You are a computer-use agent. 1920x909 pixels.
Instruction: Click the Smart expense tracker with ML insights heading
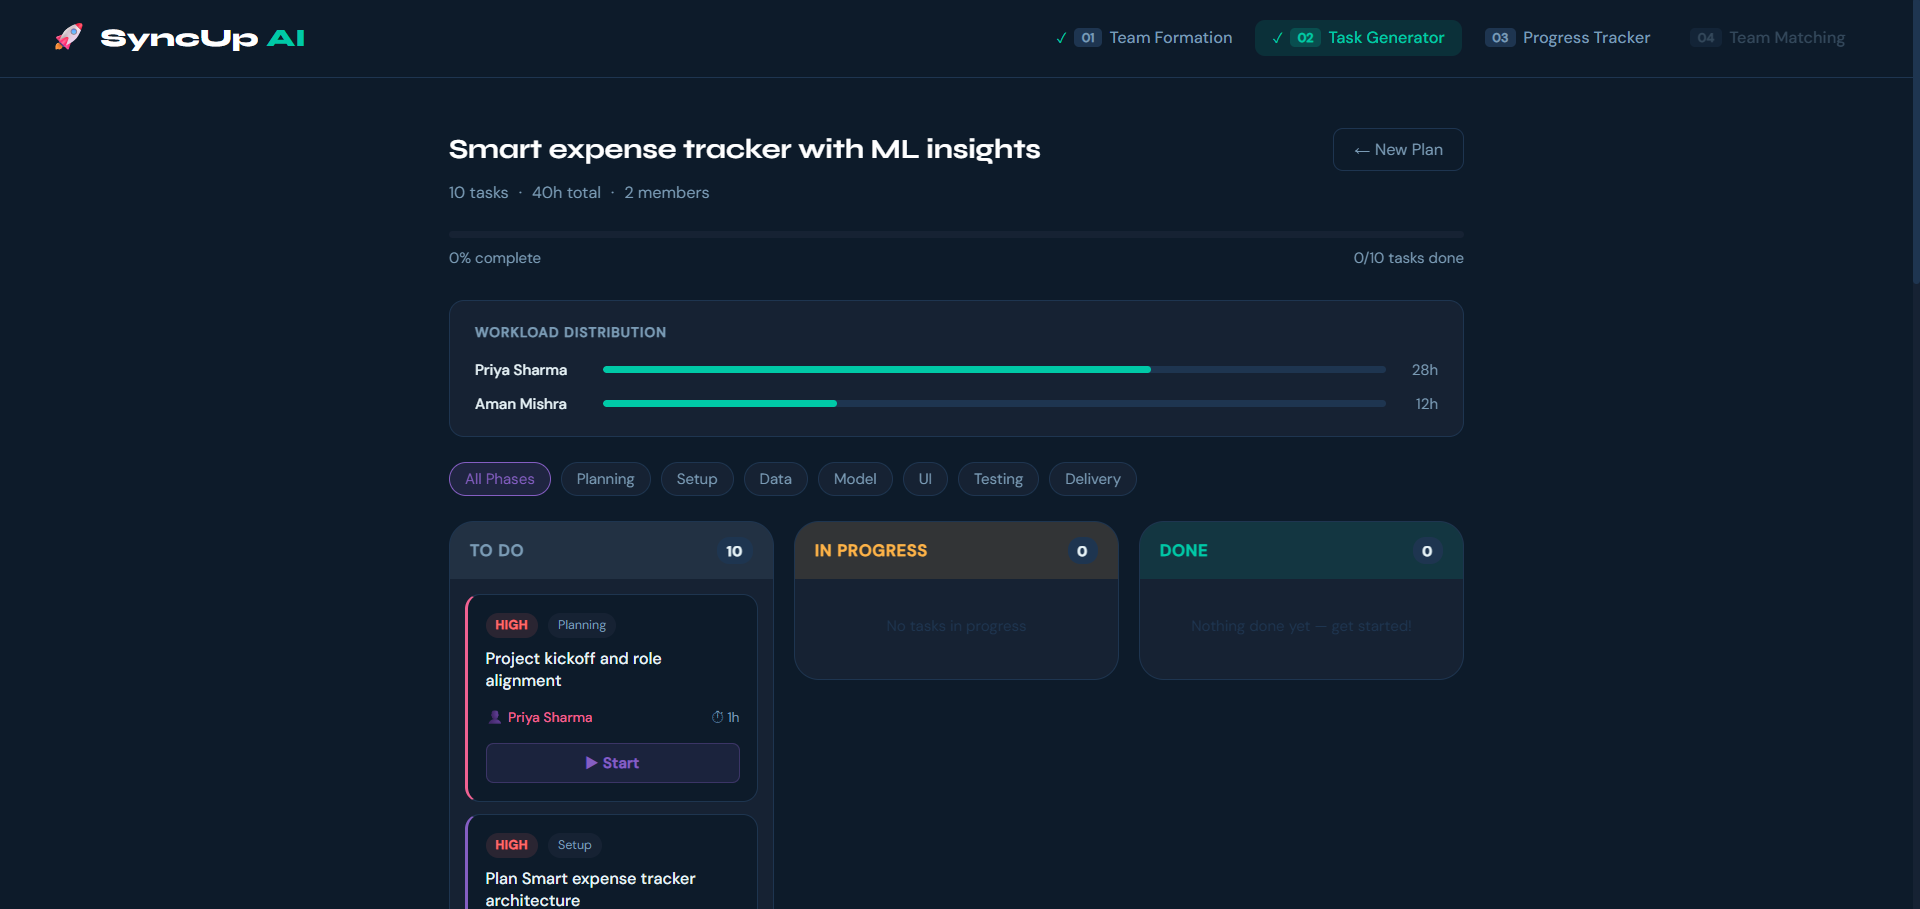[744, 149]
